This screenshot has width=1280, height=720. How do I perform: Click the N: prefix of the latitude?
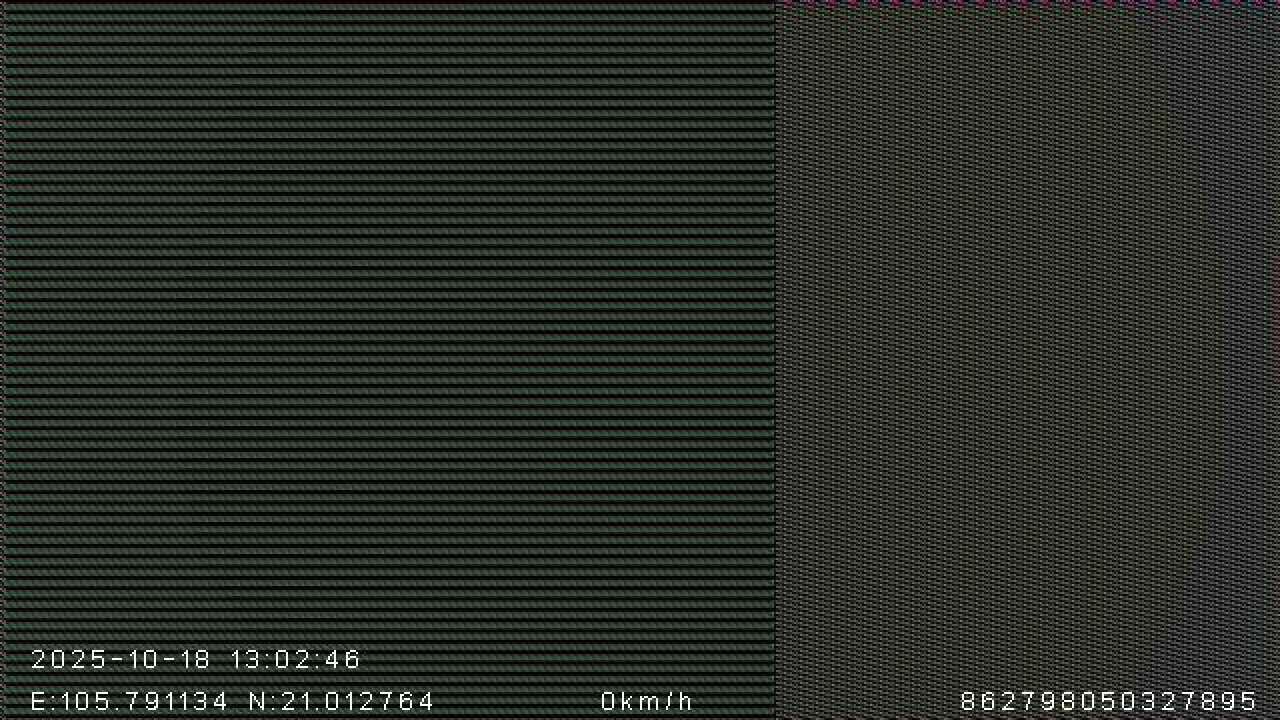point(262,702)
